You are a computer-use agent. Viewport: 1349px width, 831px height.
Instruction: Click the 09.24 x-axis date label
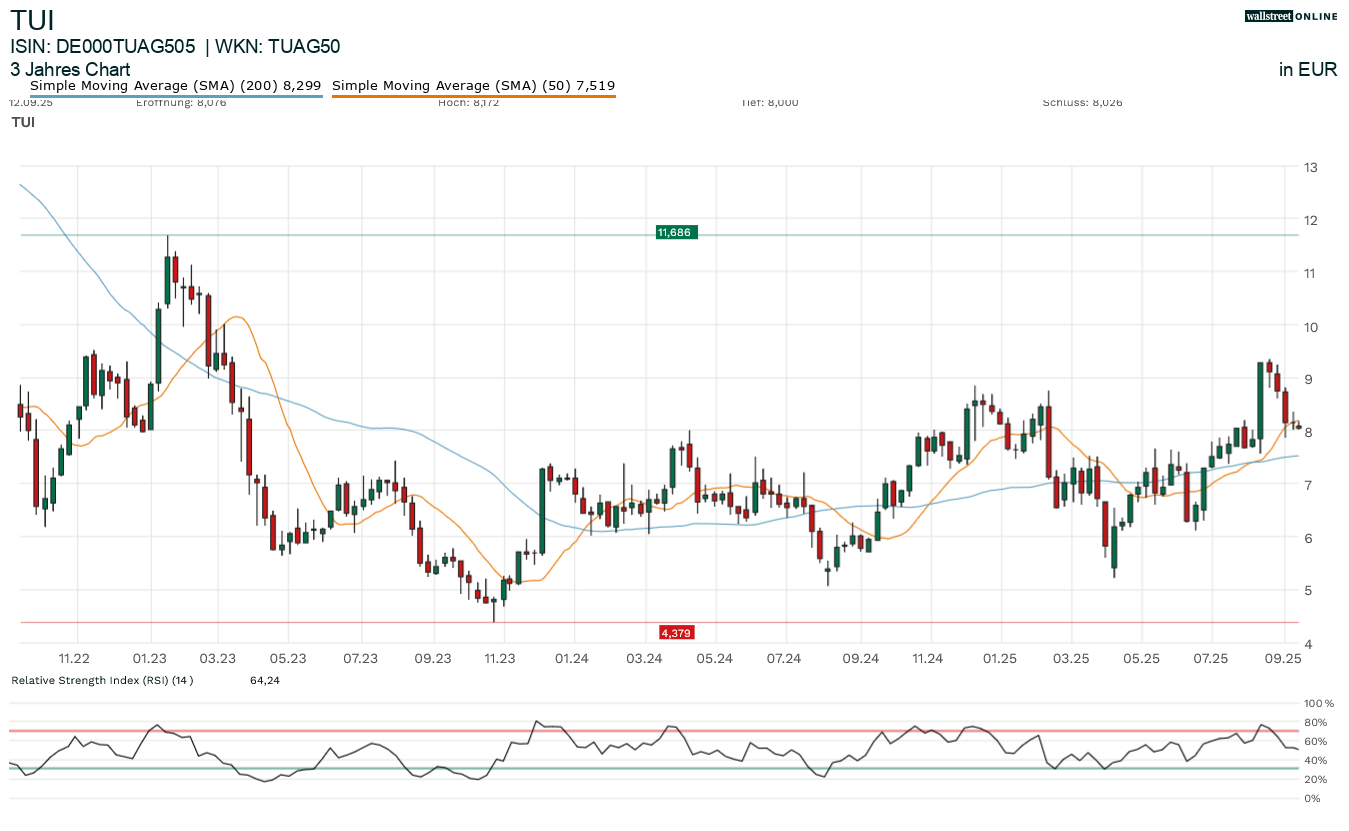click(861, 658)
